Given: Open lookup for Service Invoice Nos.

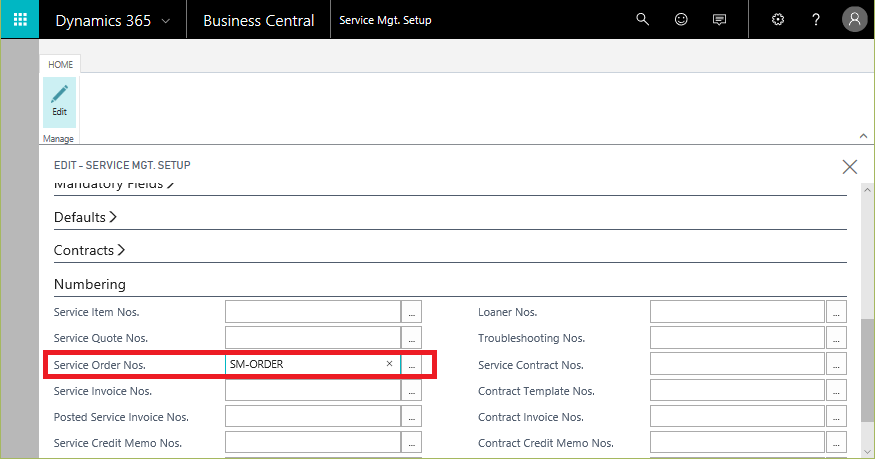Looking at the screenshot, I should tap(411, 390).
